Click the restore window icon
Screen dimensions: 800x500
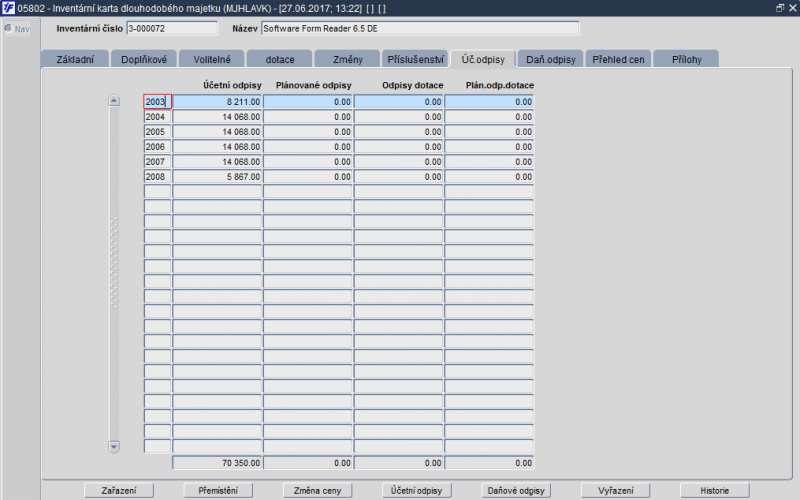780,8
